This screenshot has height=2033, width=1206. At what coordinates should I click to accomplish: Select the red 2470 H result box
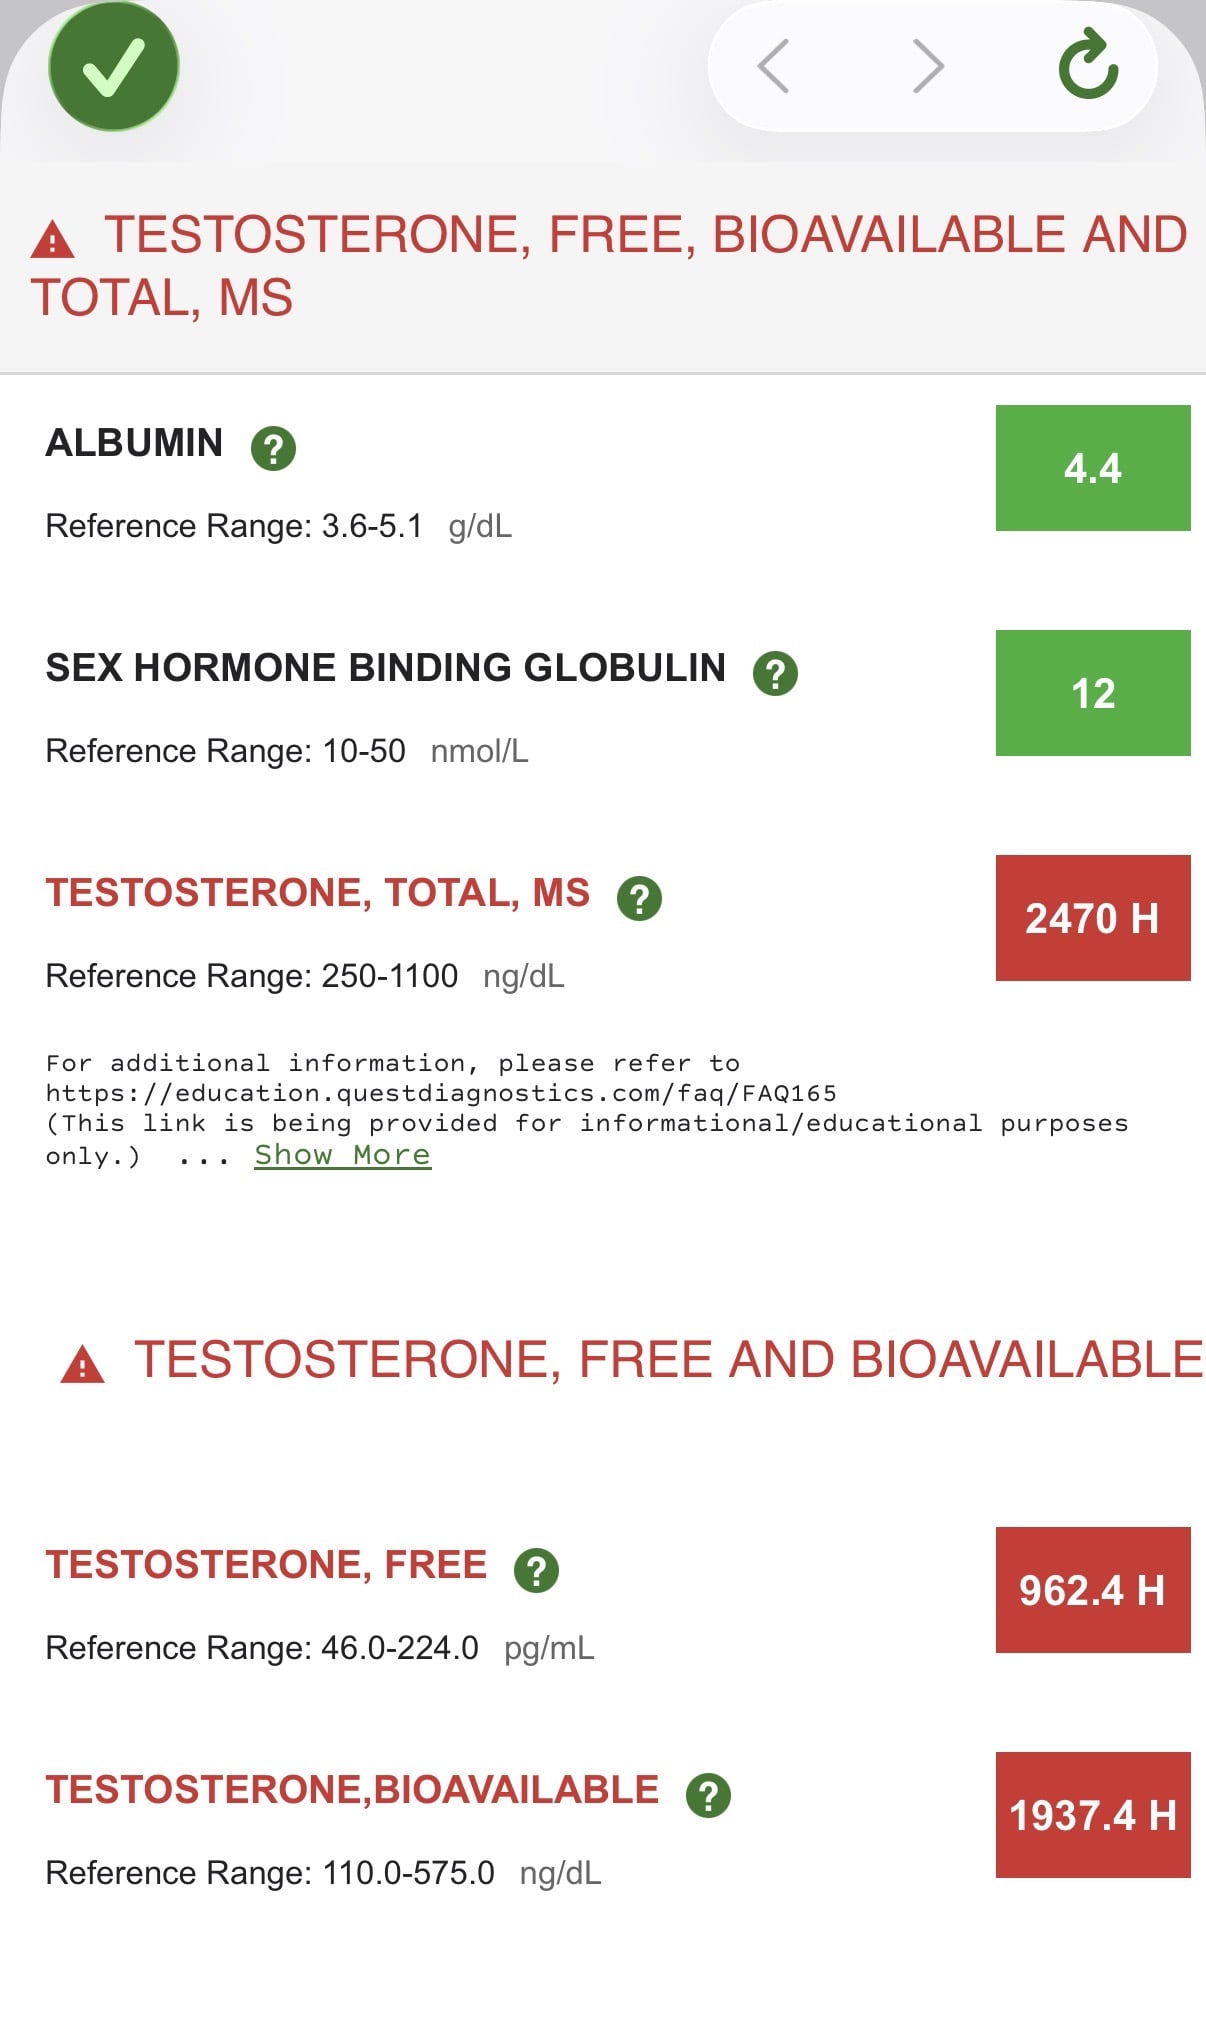[x=1093, y=918]
